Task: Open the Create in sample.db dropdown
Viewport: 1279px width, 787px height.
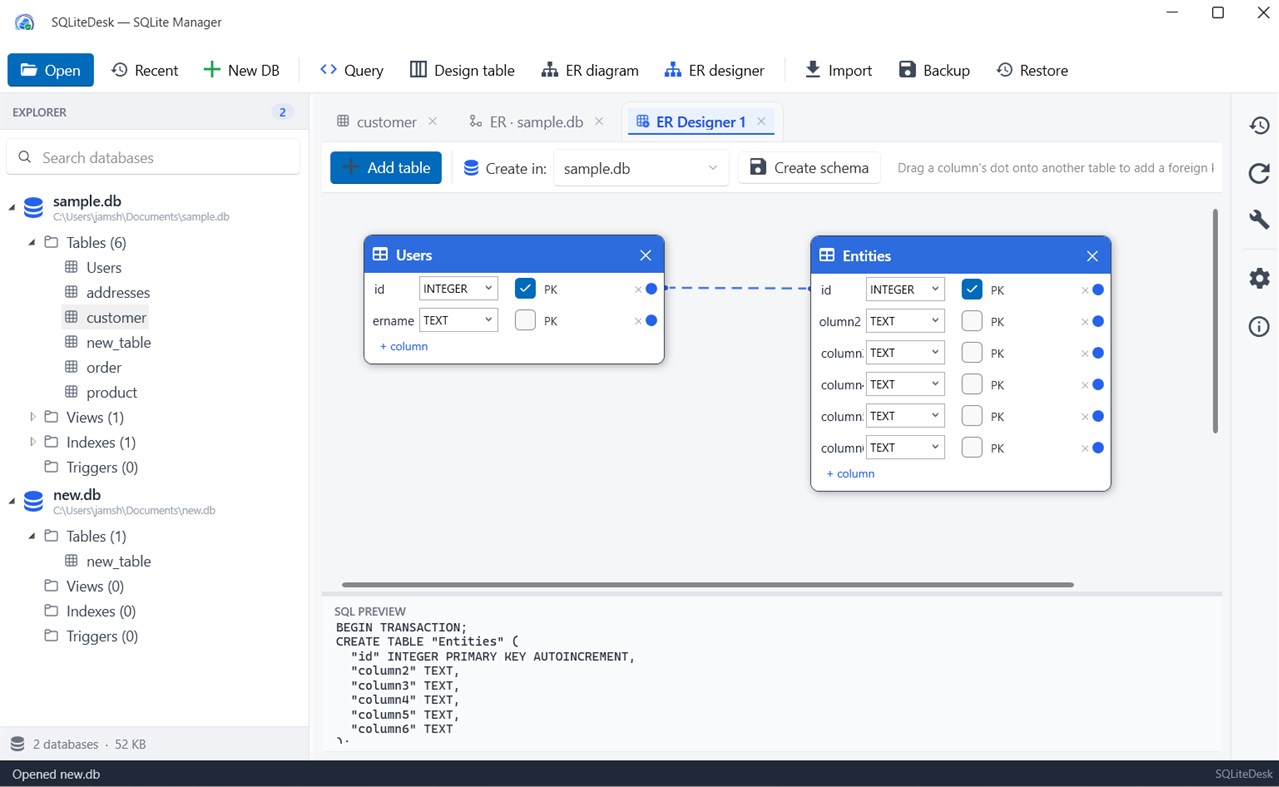Action: (640, 168)
